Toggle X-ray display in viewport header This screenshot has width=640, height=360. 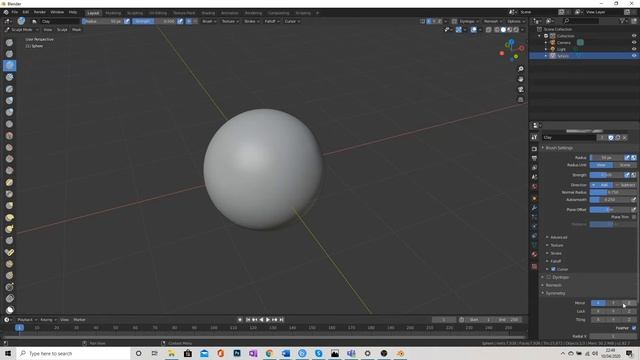(488, 30)
